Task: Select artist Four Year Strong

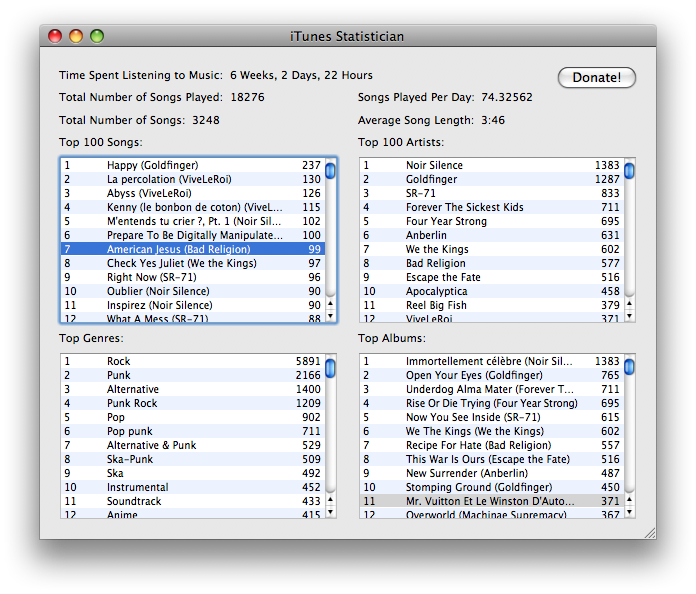Action: pyautogui.click(x=492, y=221)
